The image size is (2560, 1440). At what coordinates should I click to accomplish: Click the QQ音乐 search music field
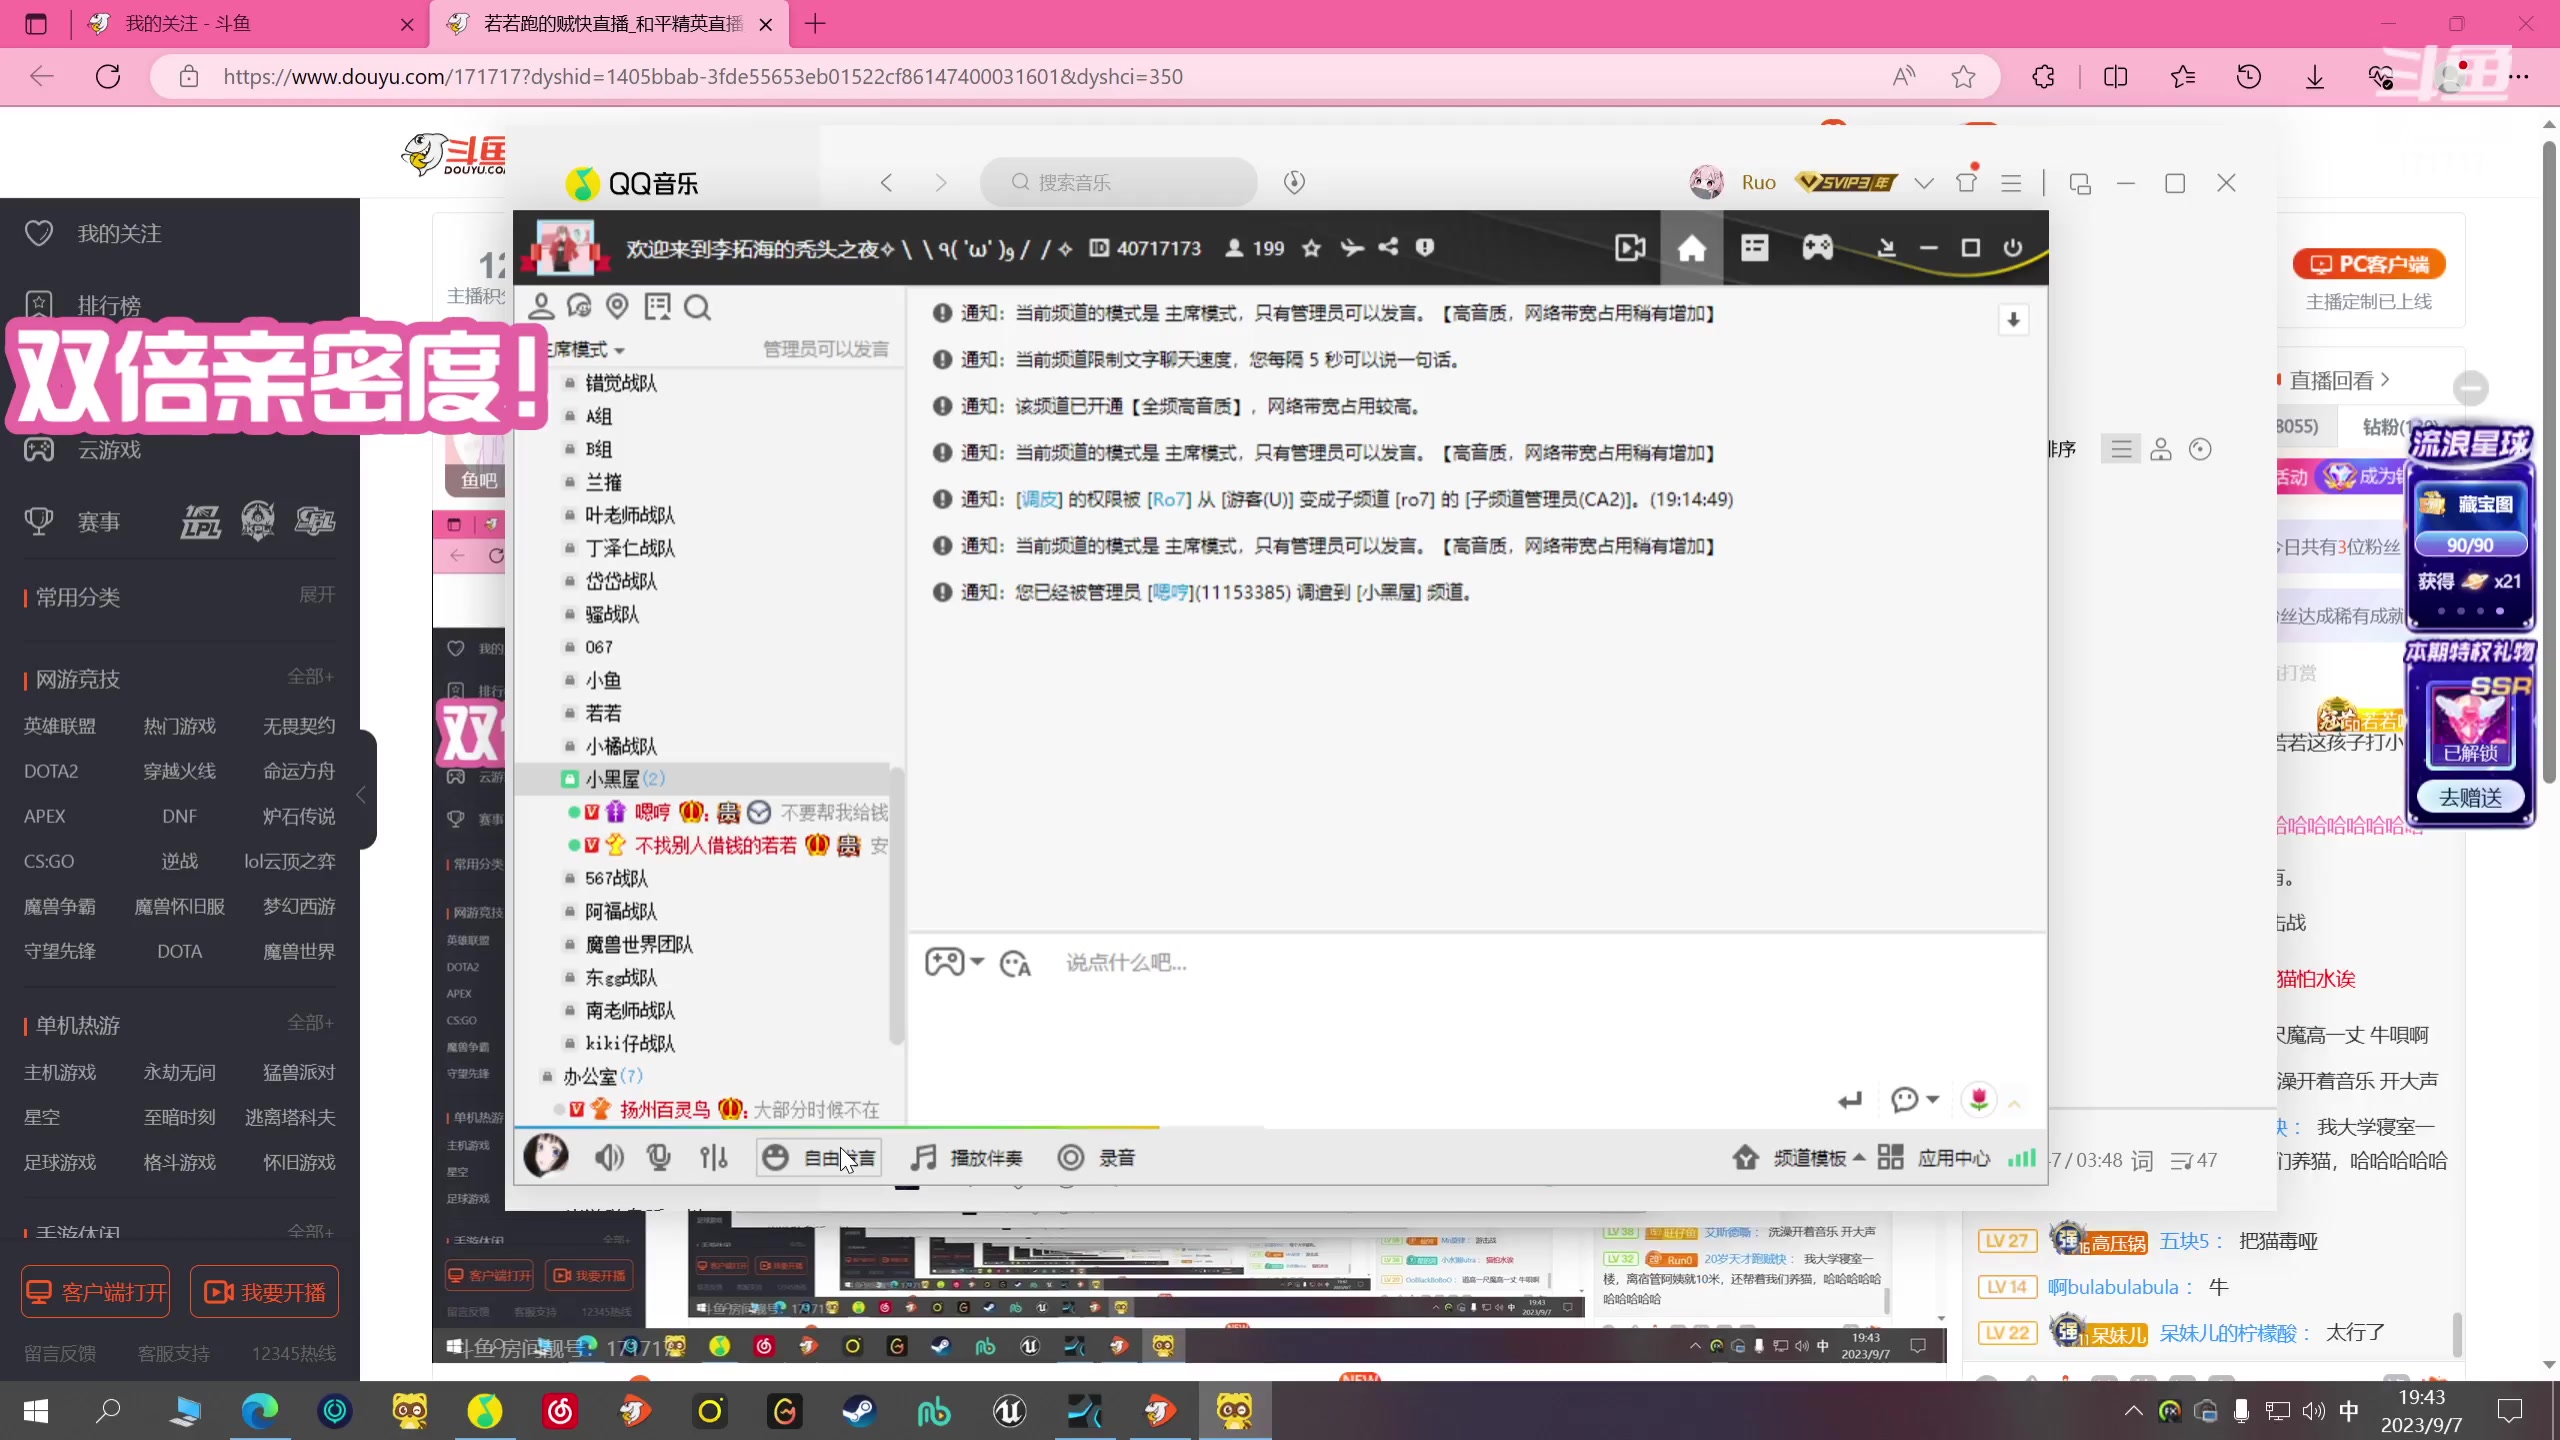click(x=1118, y=182)
